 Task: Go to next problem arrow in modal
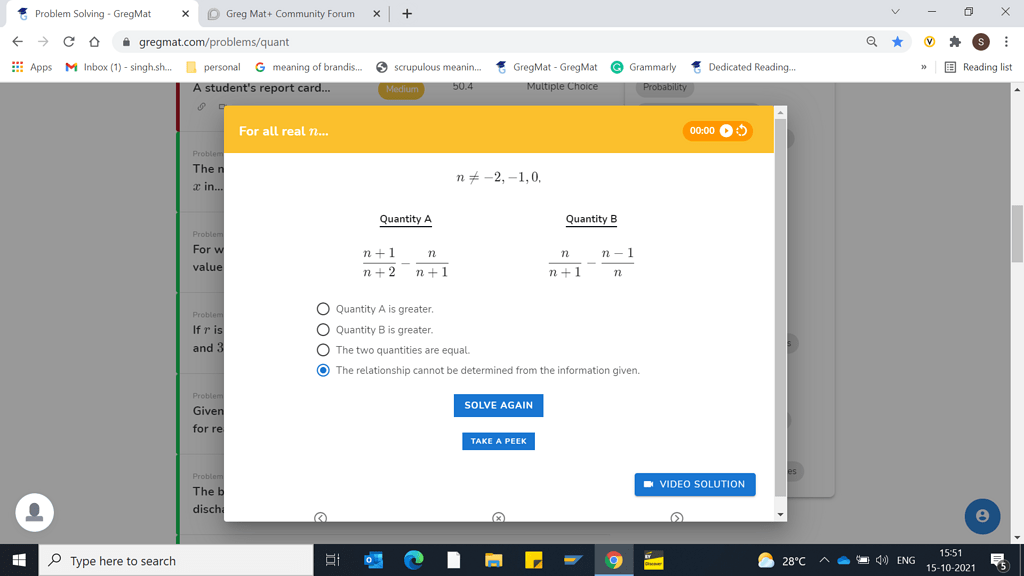click(x=677, y=517)
